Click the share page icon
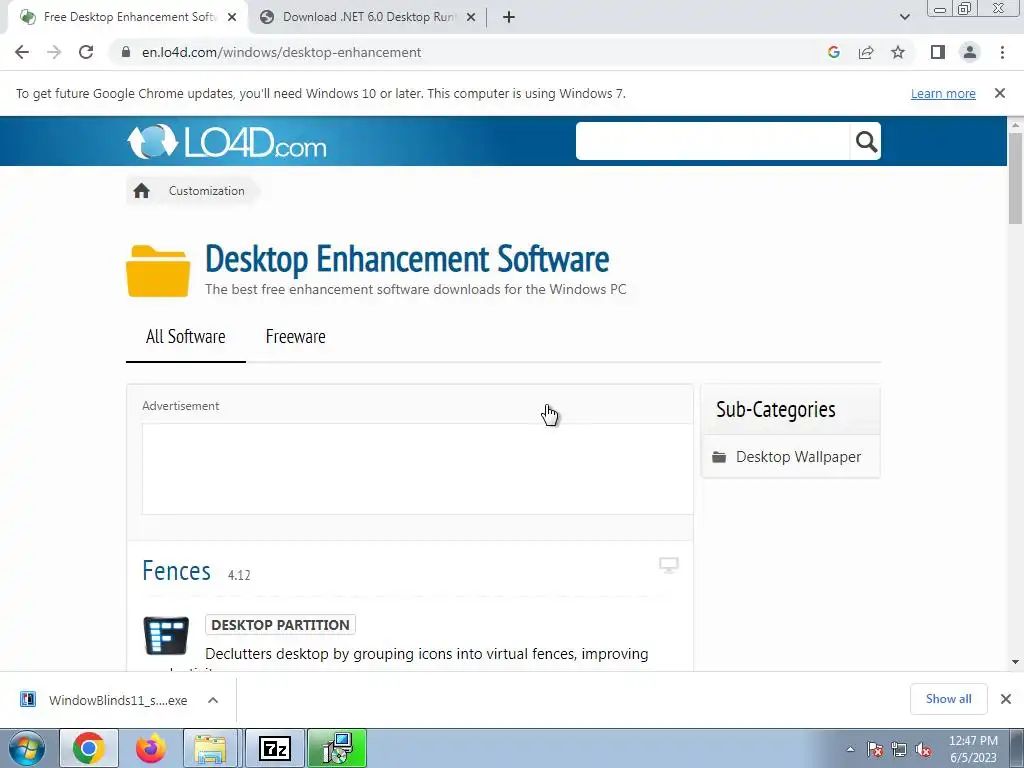 pyautogui.click(x=866, y=52)
